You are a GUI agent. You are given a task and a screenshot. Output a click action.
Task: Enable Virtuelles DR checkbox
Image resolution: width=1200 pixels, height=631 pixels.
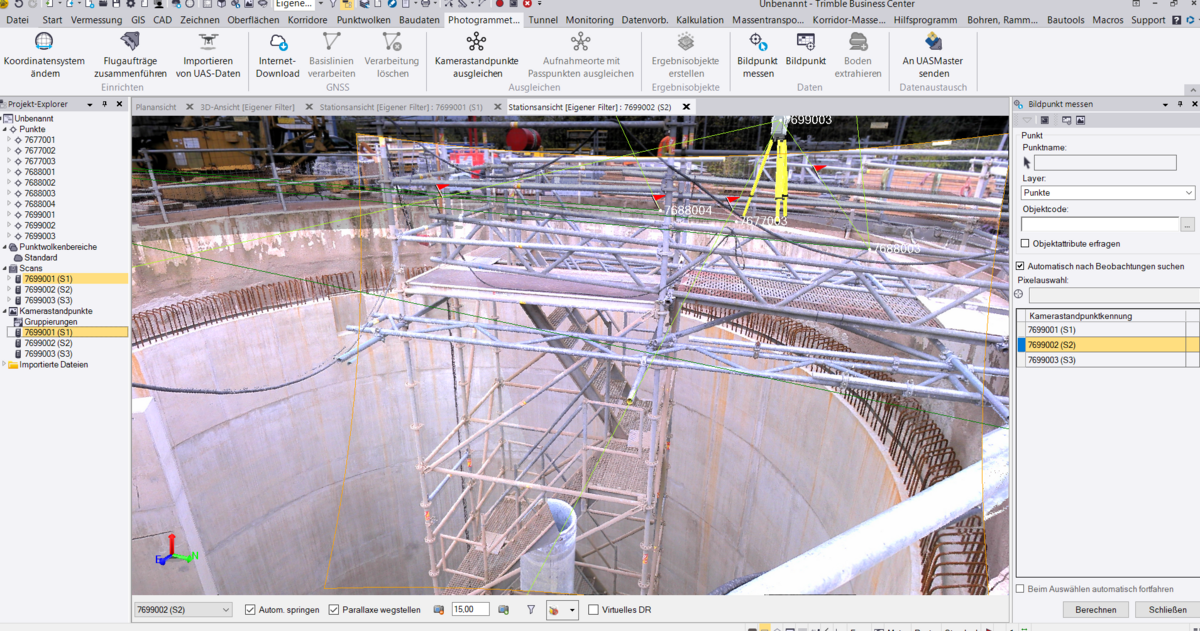[594, 610]
